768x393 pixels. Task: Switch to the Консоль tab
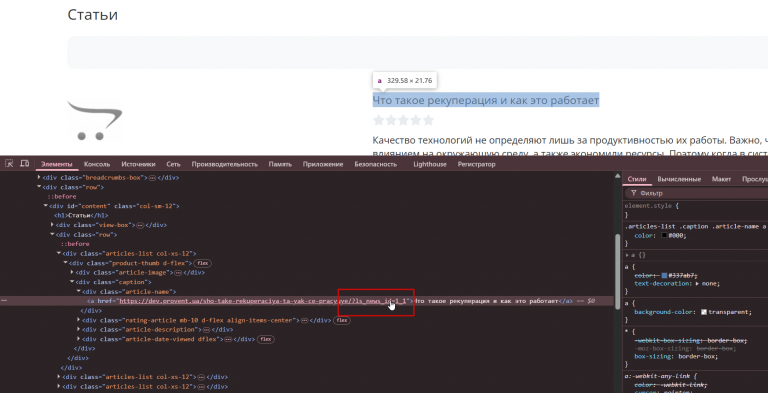[97, 164]
